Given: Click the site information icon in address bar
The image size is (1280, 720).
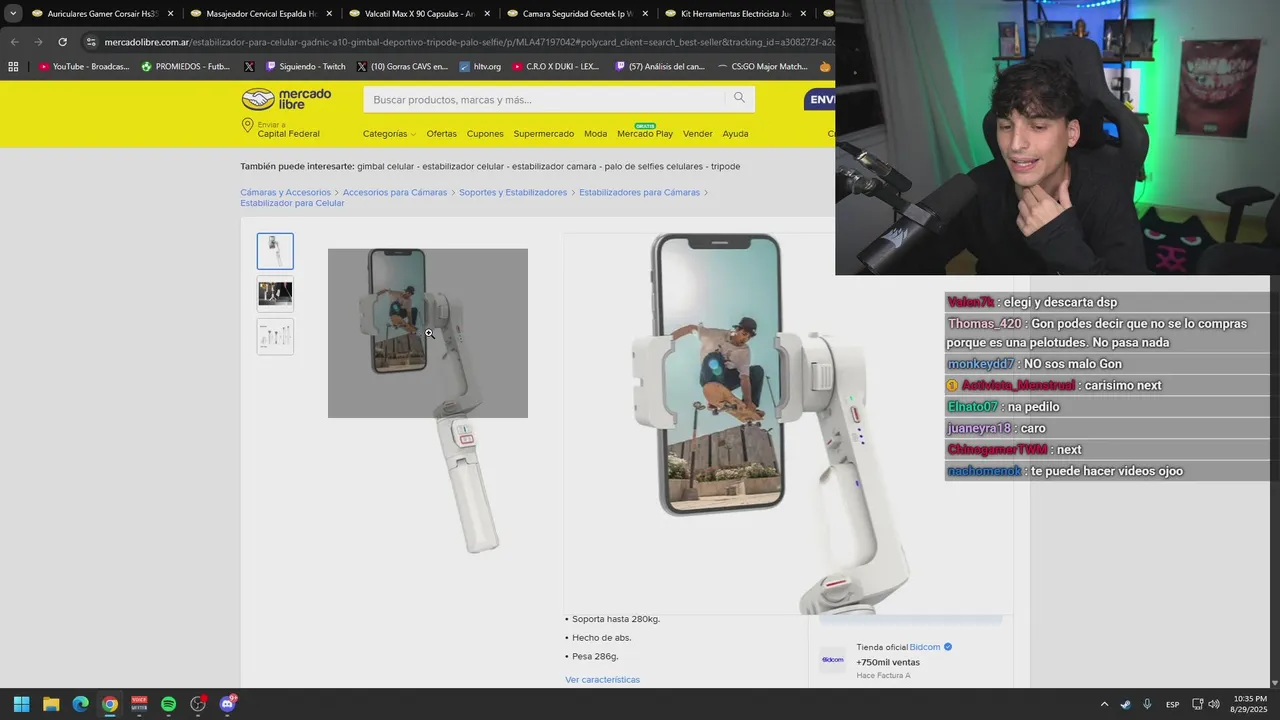Looking at the screenshot, I should (91, 42).
